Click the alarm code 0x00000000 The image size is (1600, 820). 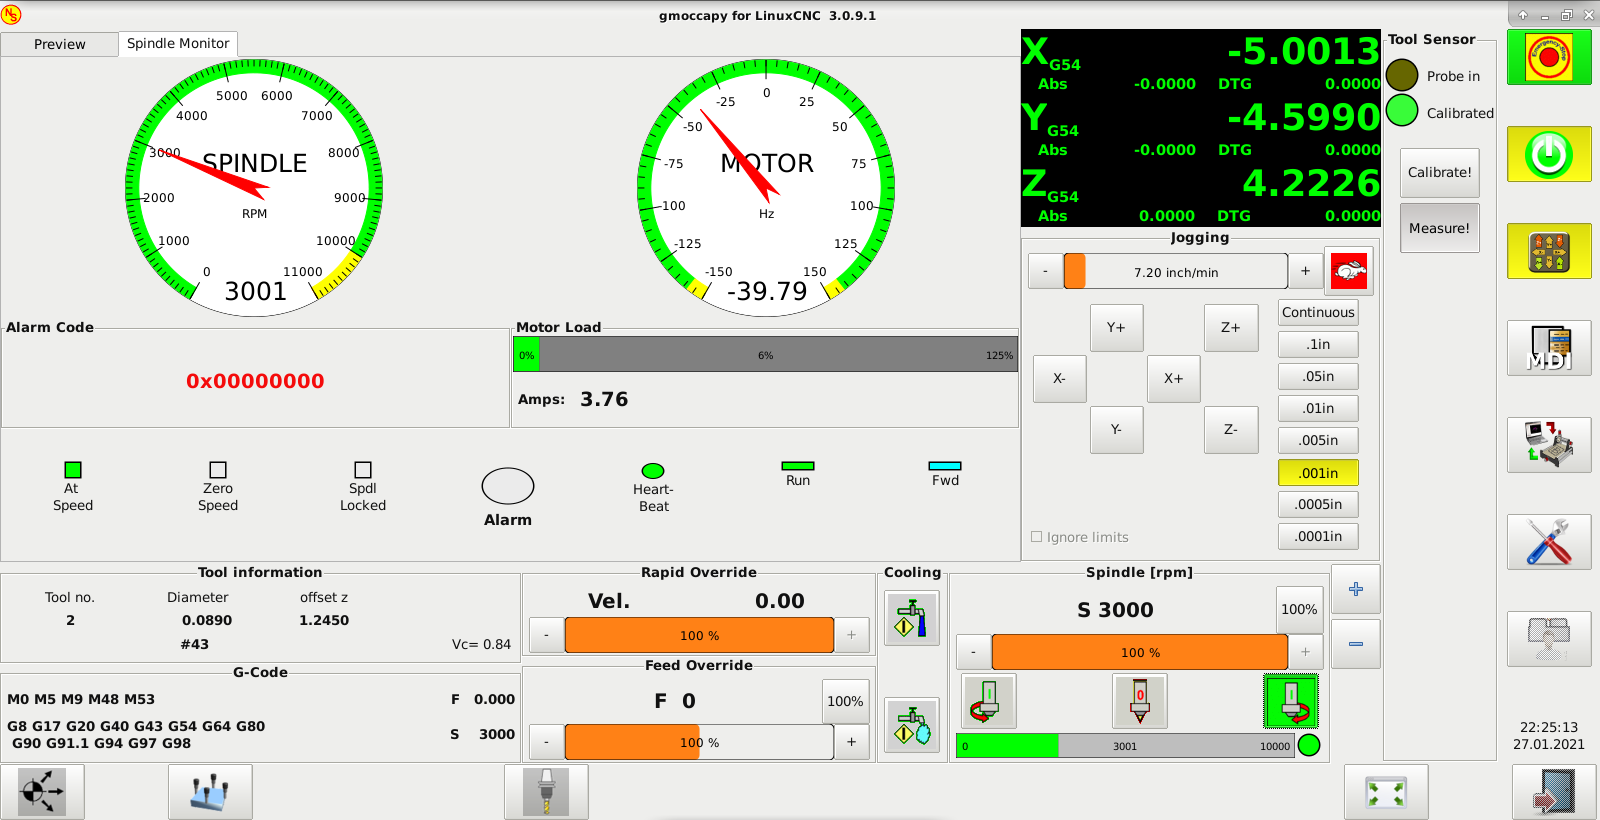pos(255,381)
